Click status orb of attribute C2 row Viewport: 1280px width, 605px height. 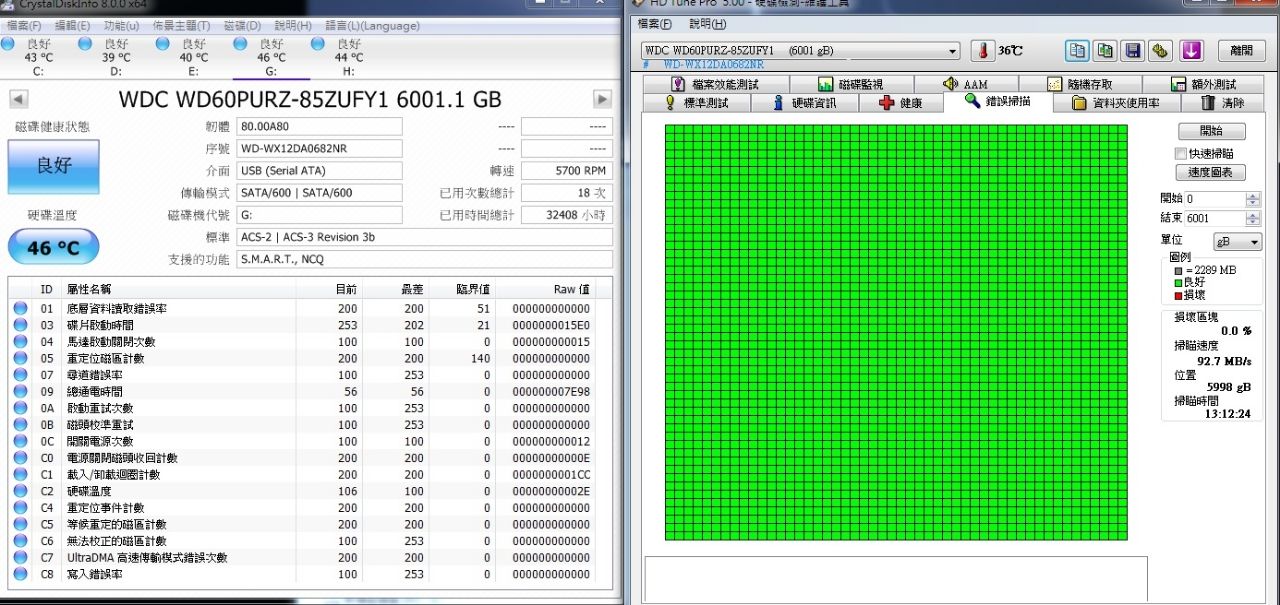click(x=20, y=491)
